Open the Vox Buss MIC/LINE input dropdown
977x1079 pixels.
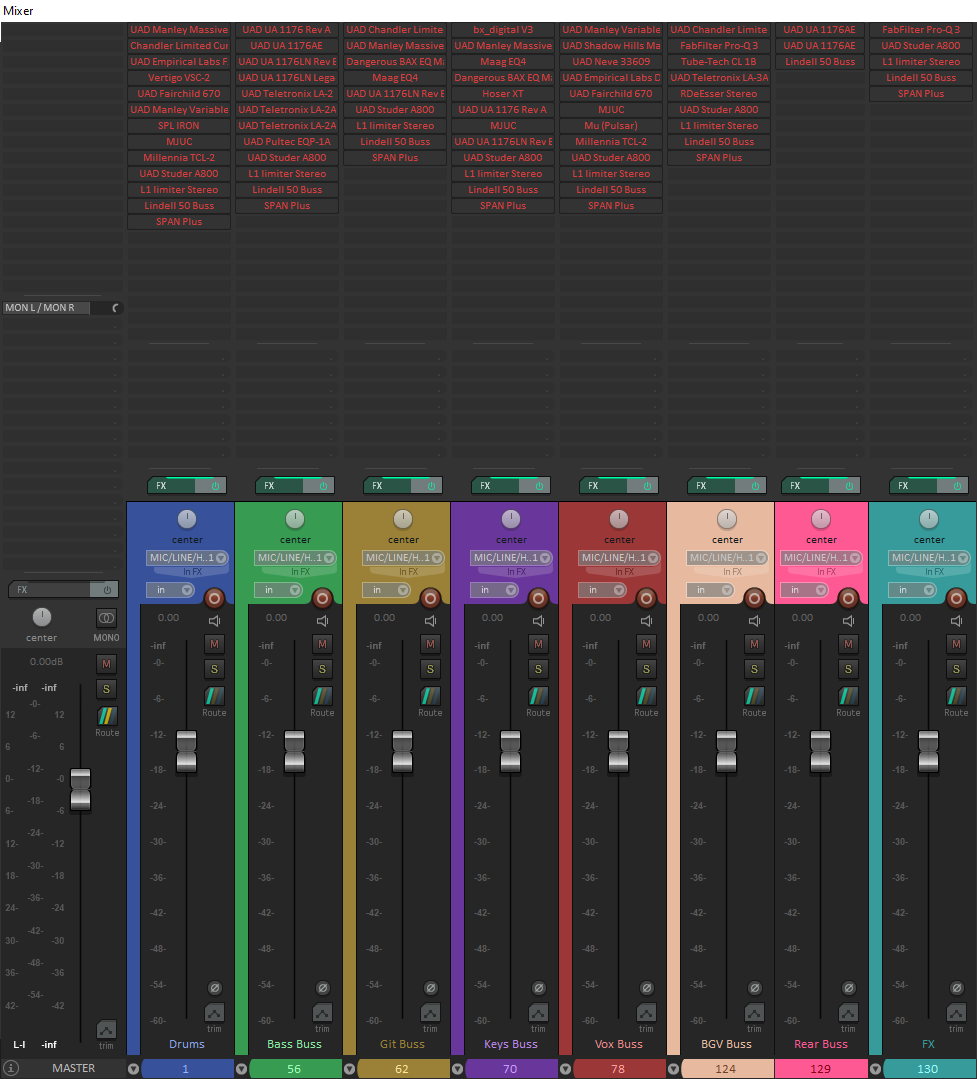[619, 557]
